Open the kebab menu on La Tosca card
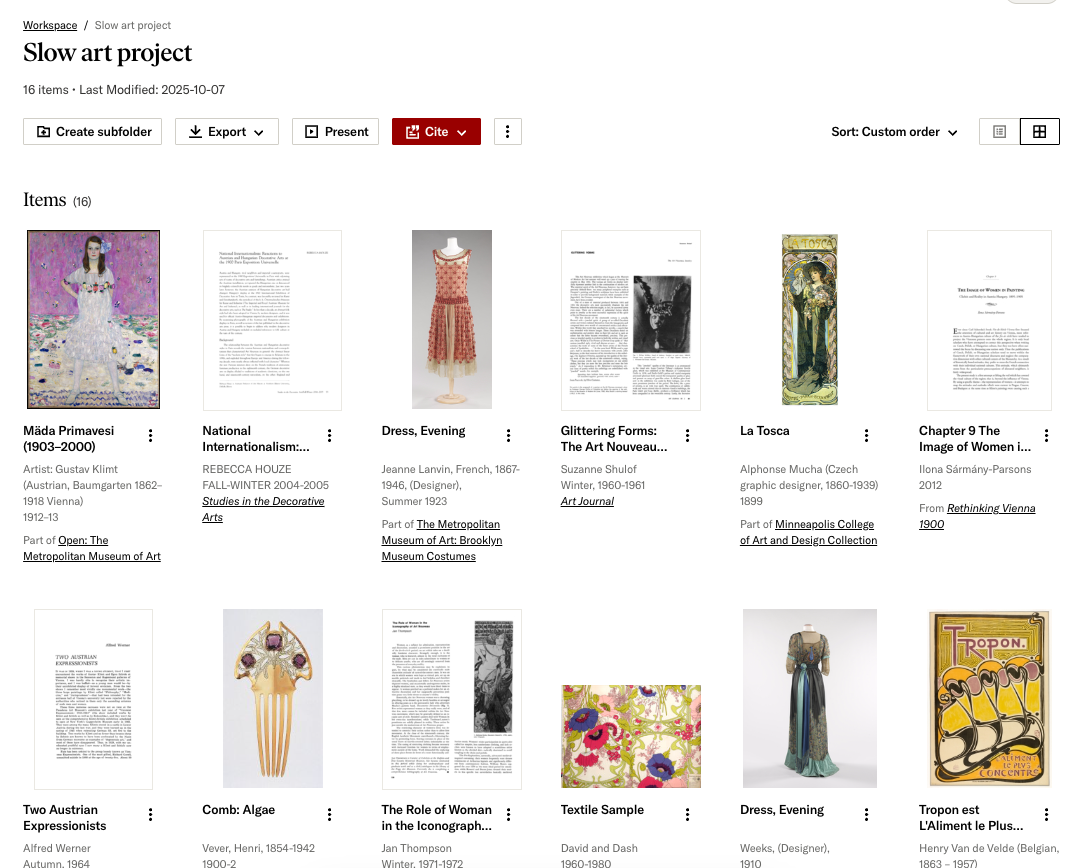The width and height of the screenshot is (1080, 868). (866, 435)
